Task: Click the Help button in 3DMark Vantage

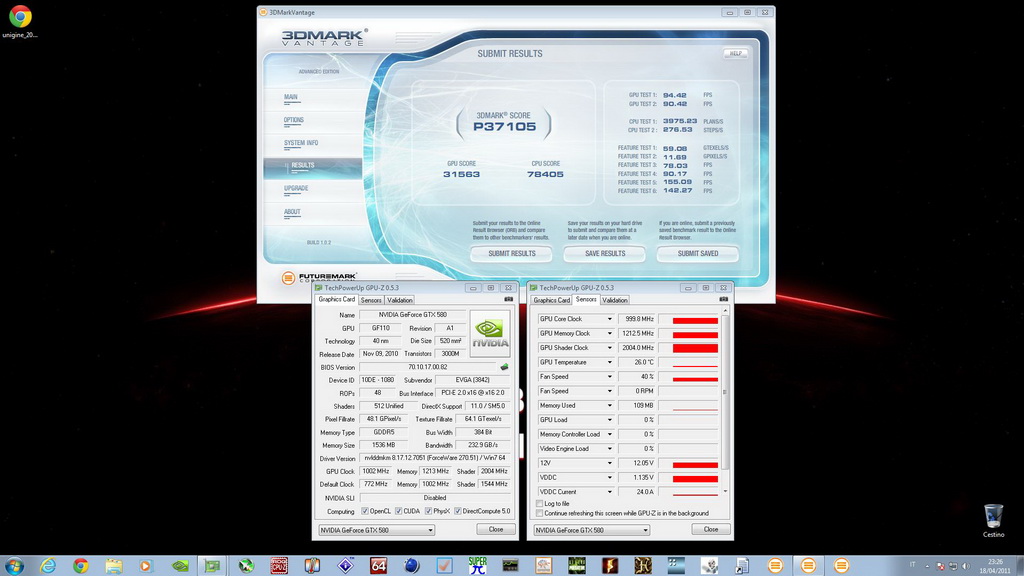Action: (x=735, y=54)
